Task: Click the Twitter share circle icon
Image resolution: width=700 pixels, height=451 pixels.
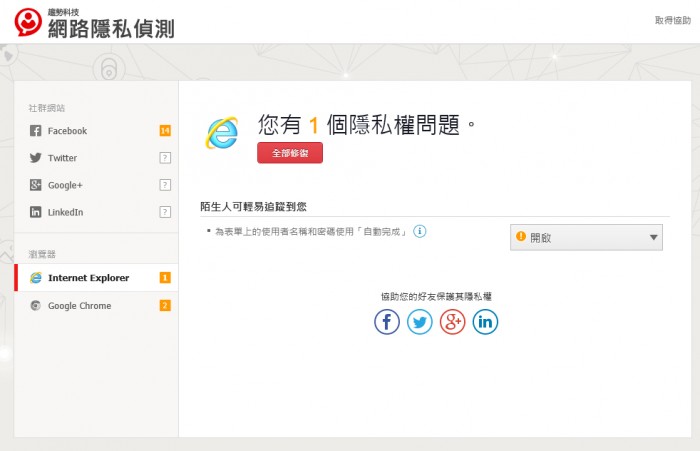Action: [420, 322]
